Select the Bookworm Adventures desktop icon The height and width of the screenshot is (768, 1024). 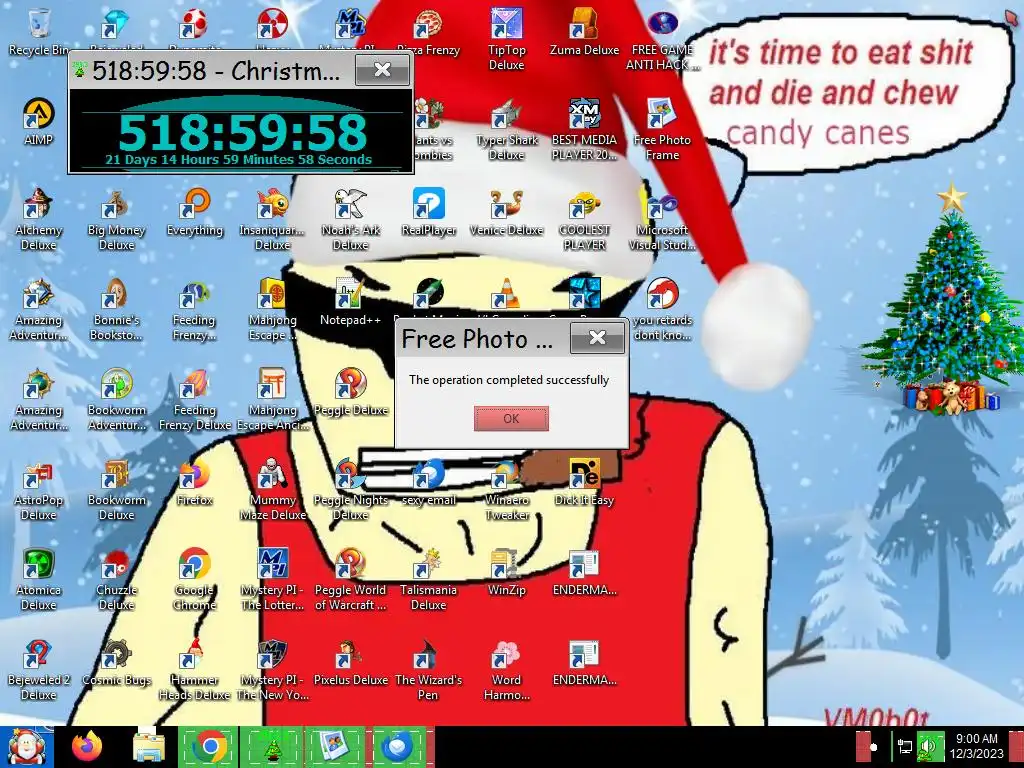tap(116, 400)
